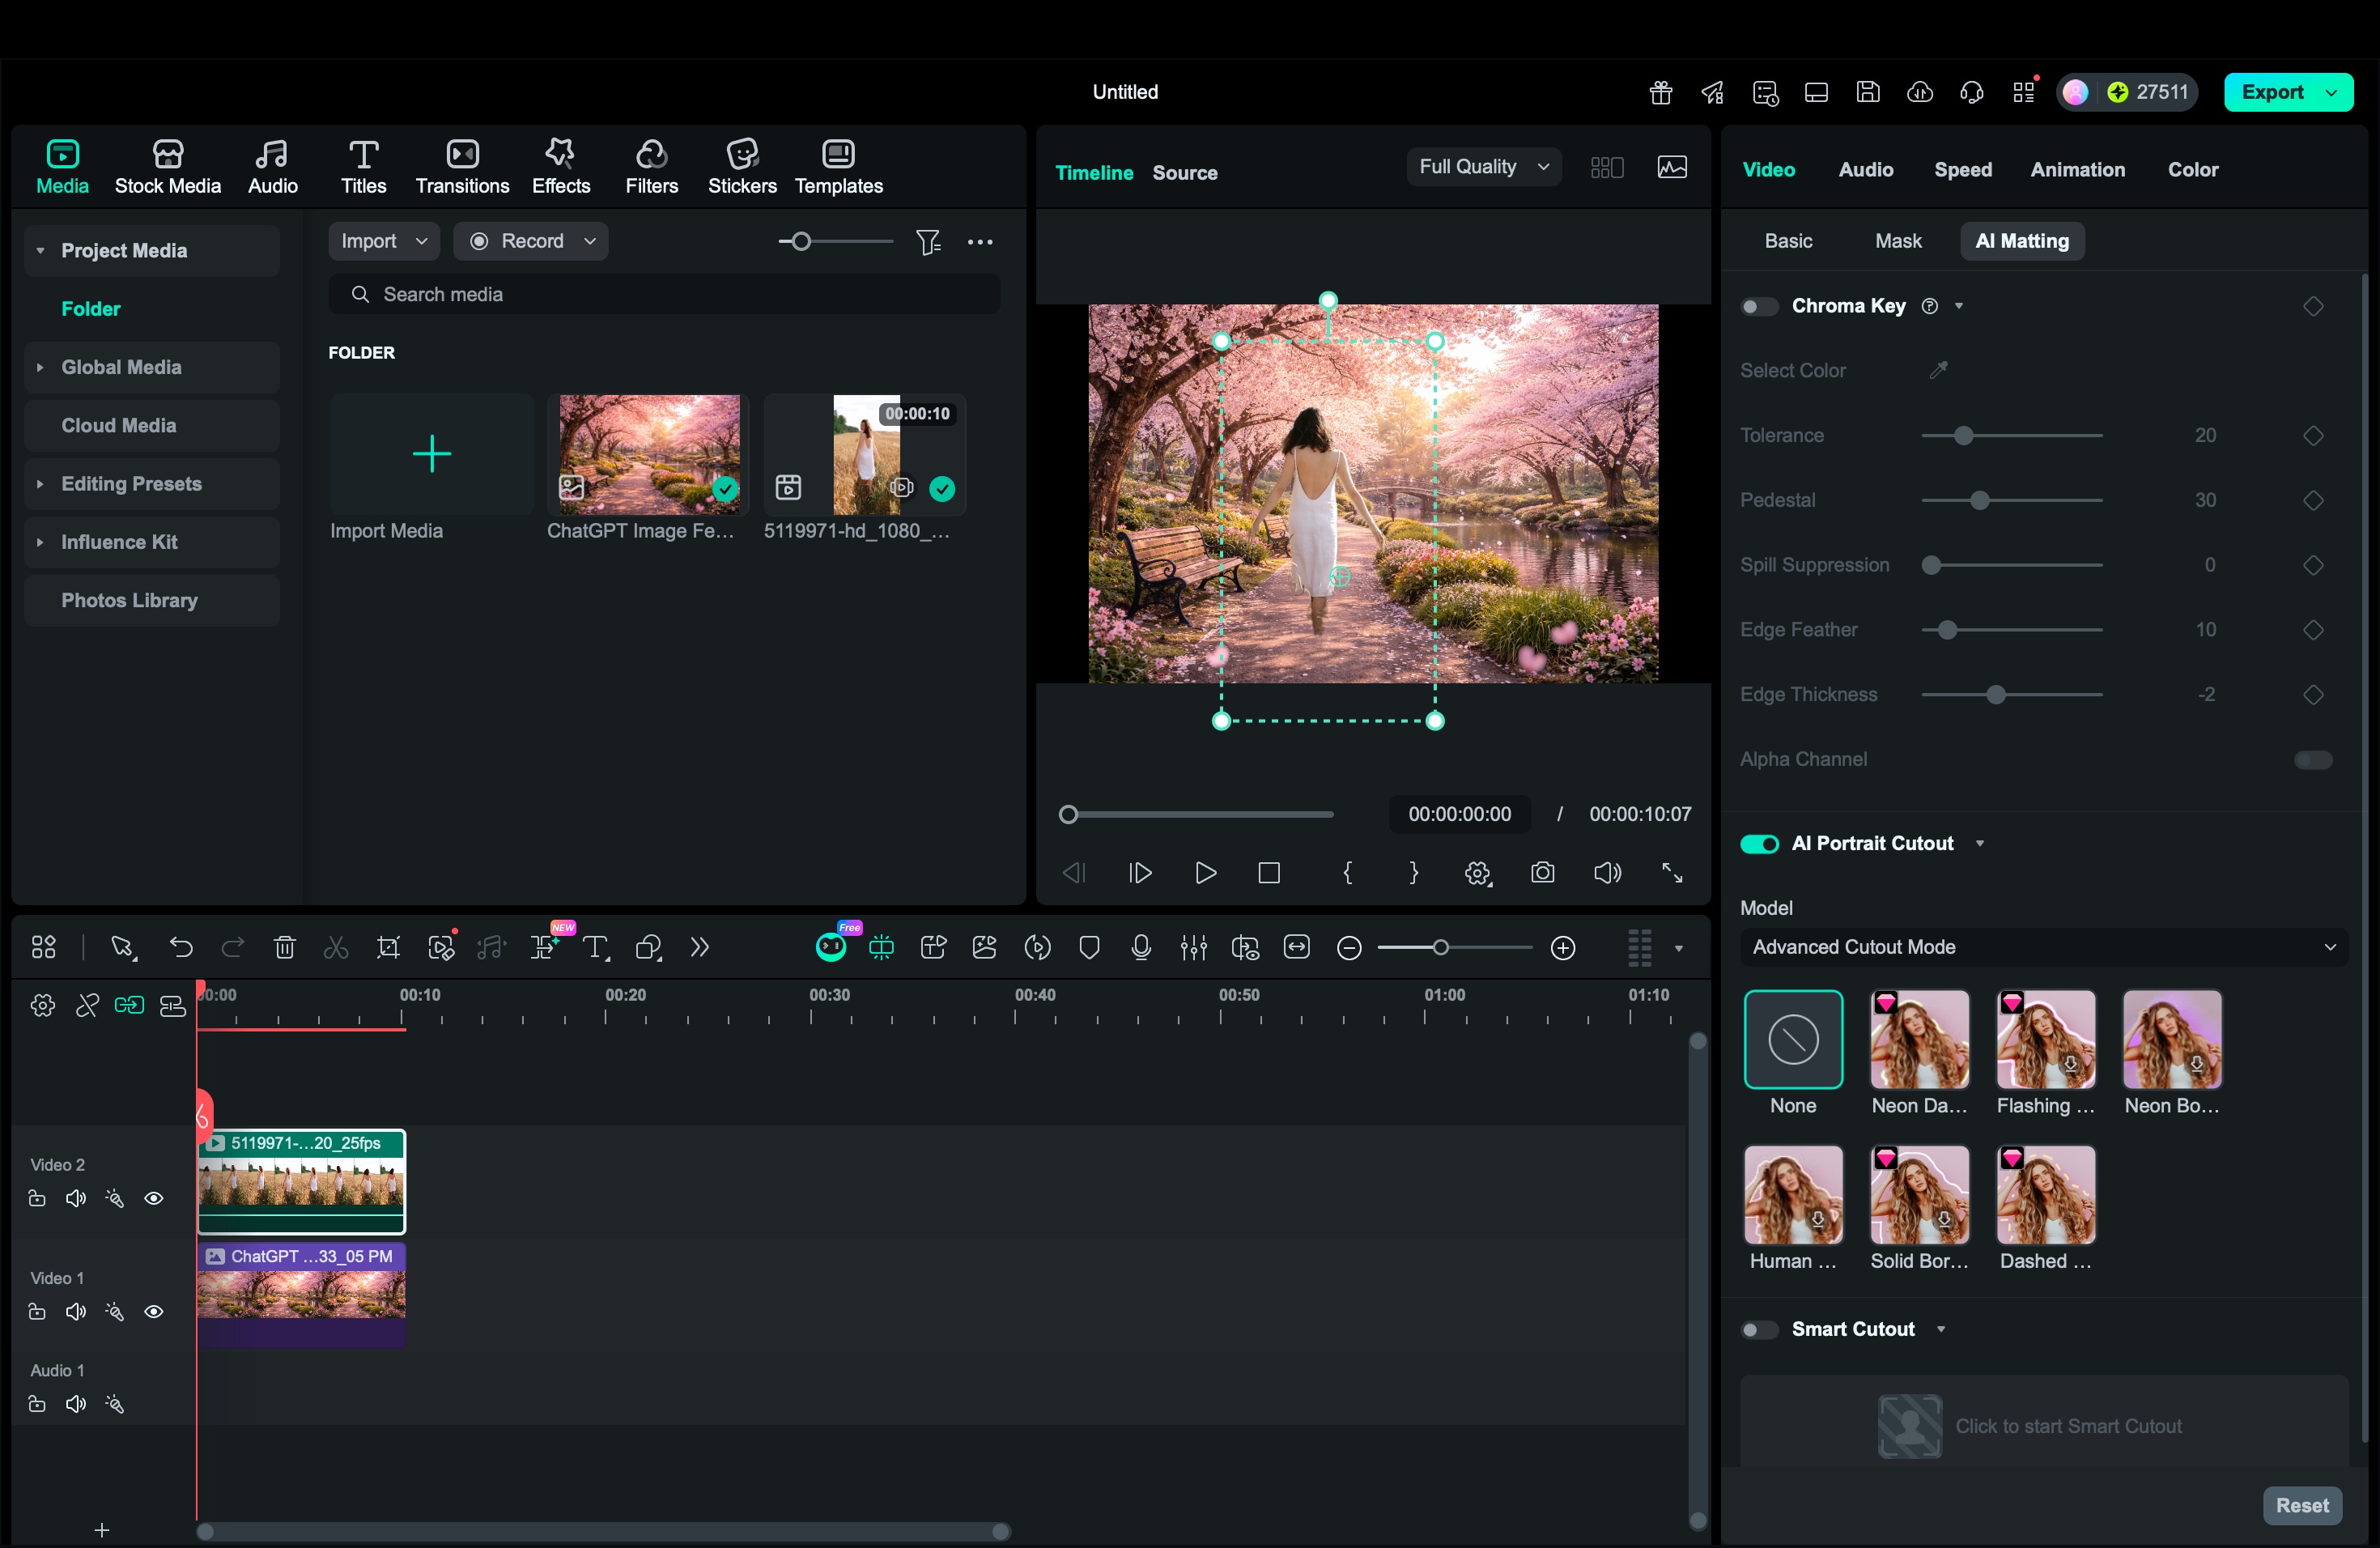Viewport: 2380px width, 1548px height.
Task: Take a snapshot with the camera icon
Action: click(x=1542, y=872)
